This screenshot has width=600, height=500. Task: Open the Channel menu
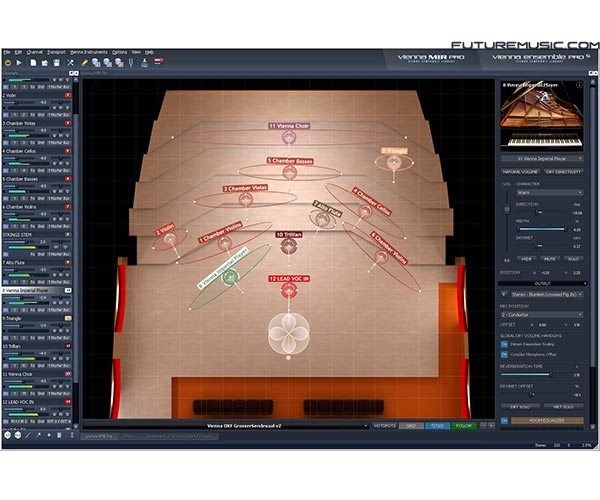[35, 52]
